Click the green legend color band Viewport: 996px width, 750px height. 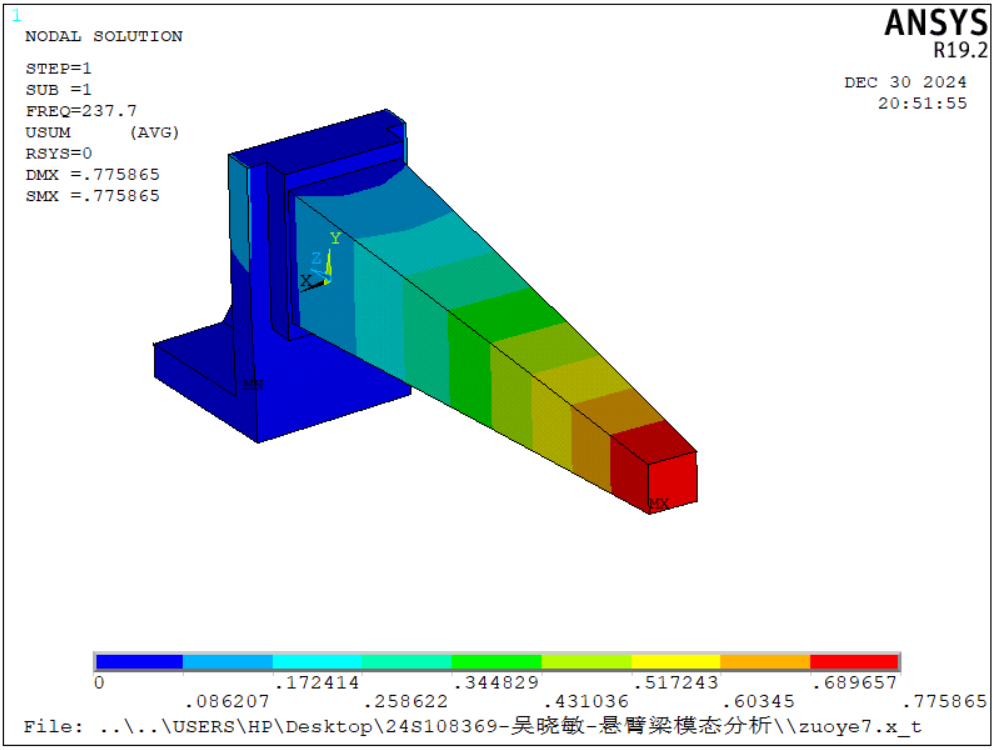point(496,662)
